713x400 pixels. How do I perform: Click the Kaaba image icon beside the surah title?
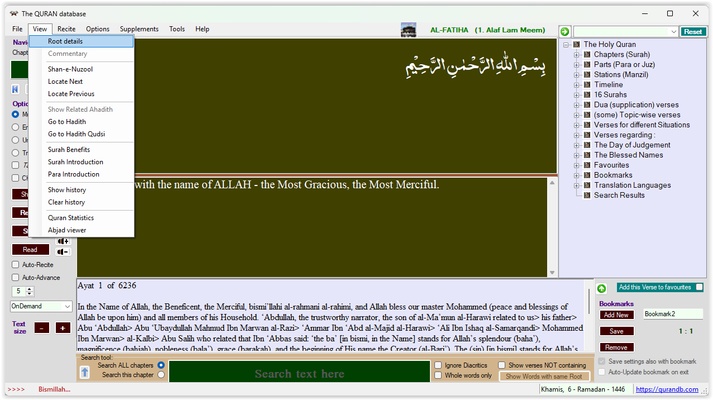408,30
